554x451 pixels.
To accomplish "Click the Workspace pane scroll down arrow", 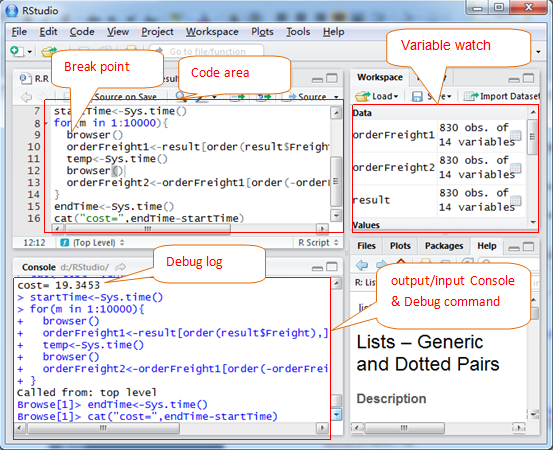I will click(533, 222).
